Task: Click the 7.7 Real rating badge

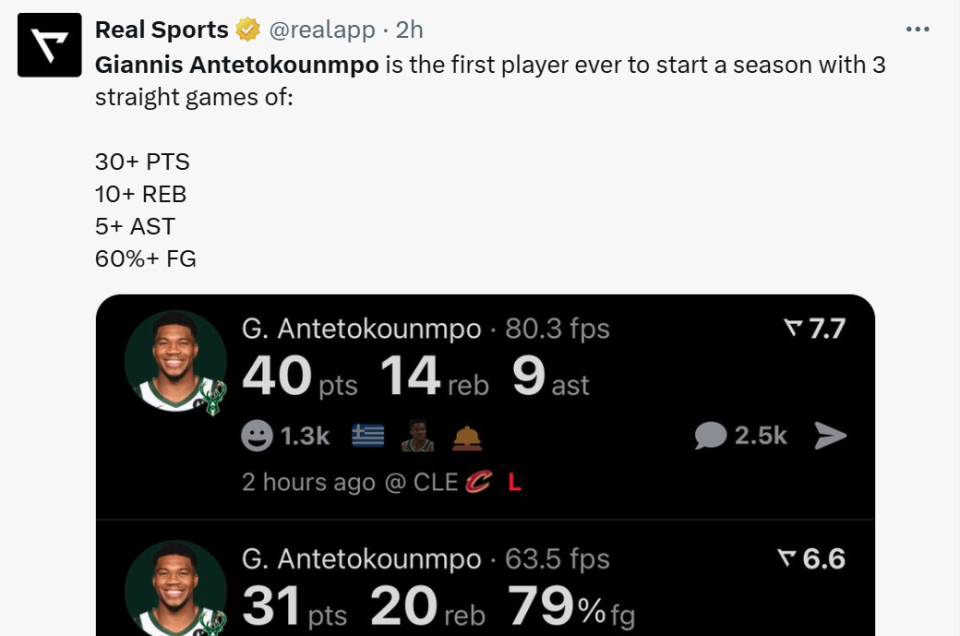Action: pyautogui.click(x=815, y=328)
